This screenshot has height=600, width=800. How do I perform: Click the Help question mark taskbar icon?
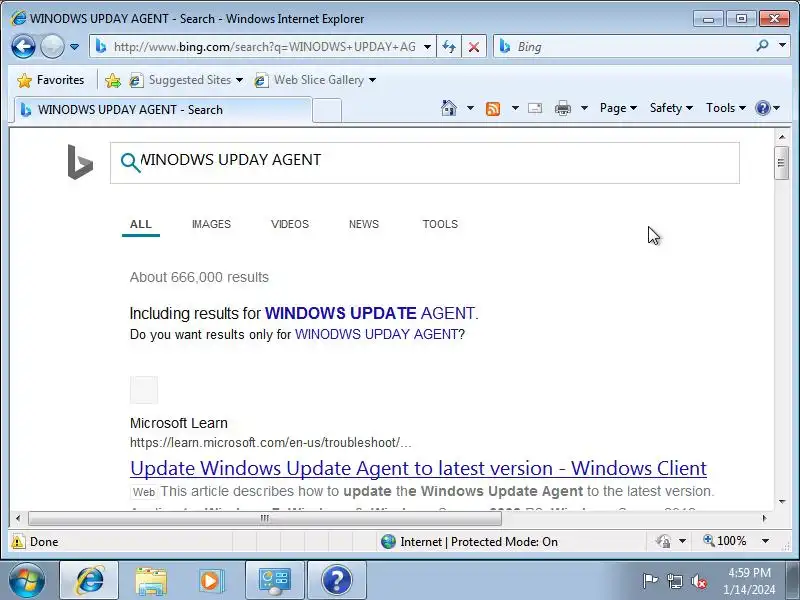point(337,581)
